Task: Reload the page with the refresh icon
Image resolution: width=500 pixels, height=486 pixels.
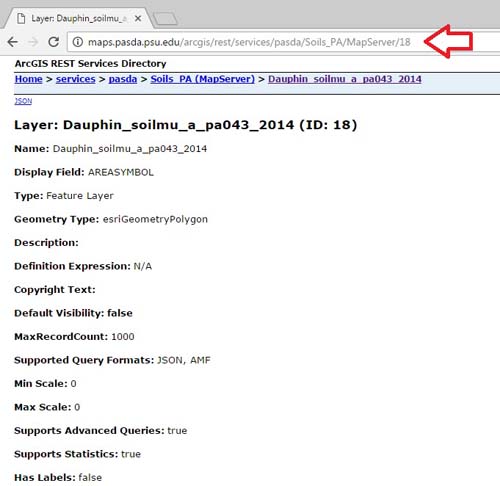Action: click(54, 42)
